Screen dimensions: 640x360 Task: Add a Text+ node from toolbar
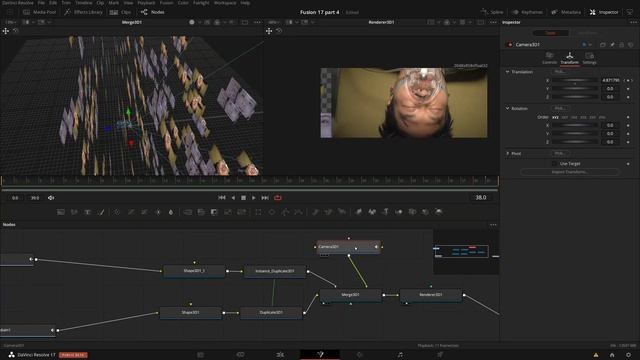click(x=87, y=212)
